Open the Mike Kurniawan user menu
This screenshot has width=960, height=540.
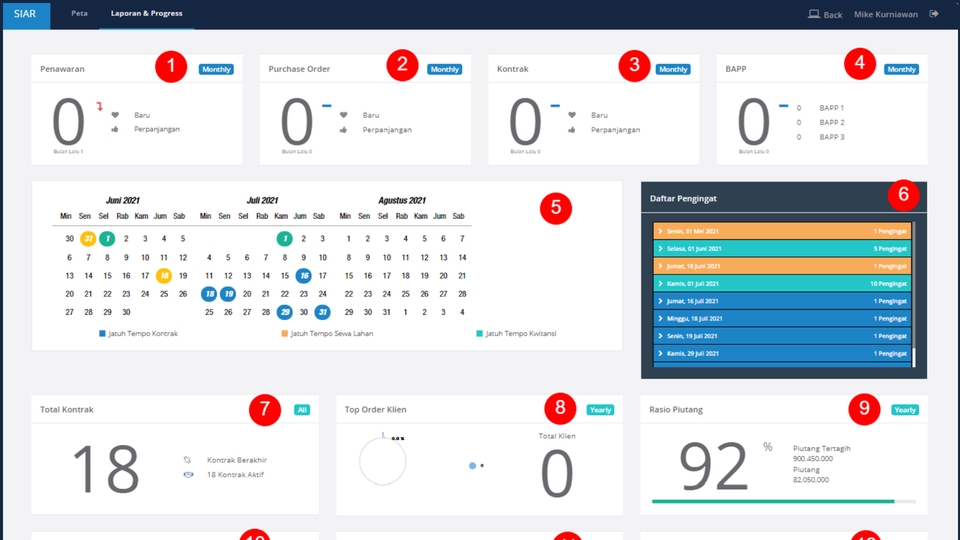885,14
